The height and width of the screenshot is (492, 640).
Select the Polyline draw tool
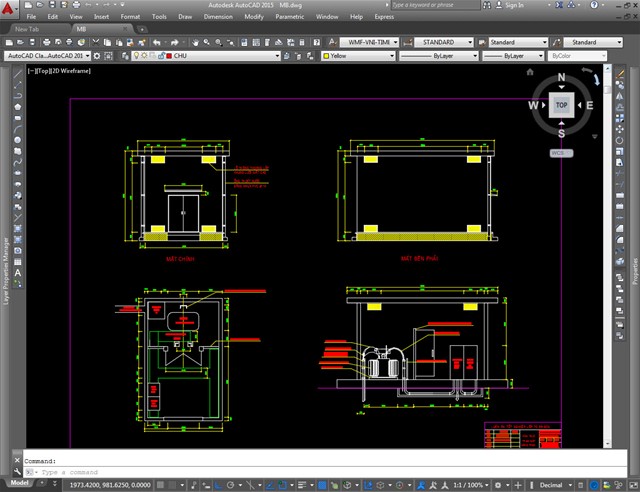point(18,96)
